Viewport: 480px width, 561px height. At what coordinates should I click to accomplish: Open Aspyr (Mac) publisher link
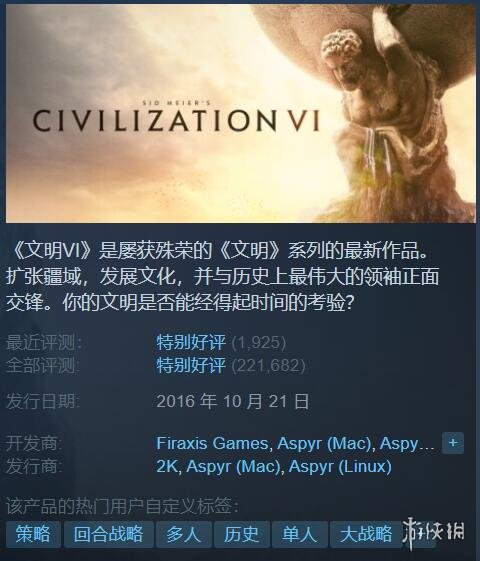point(233,467)
